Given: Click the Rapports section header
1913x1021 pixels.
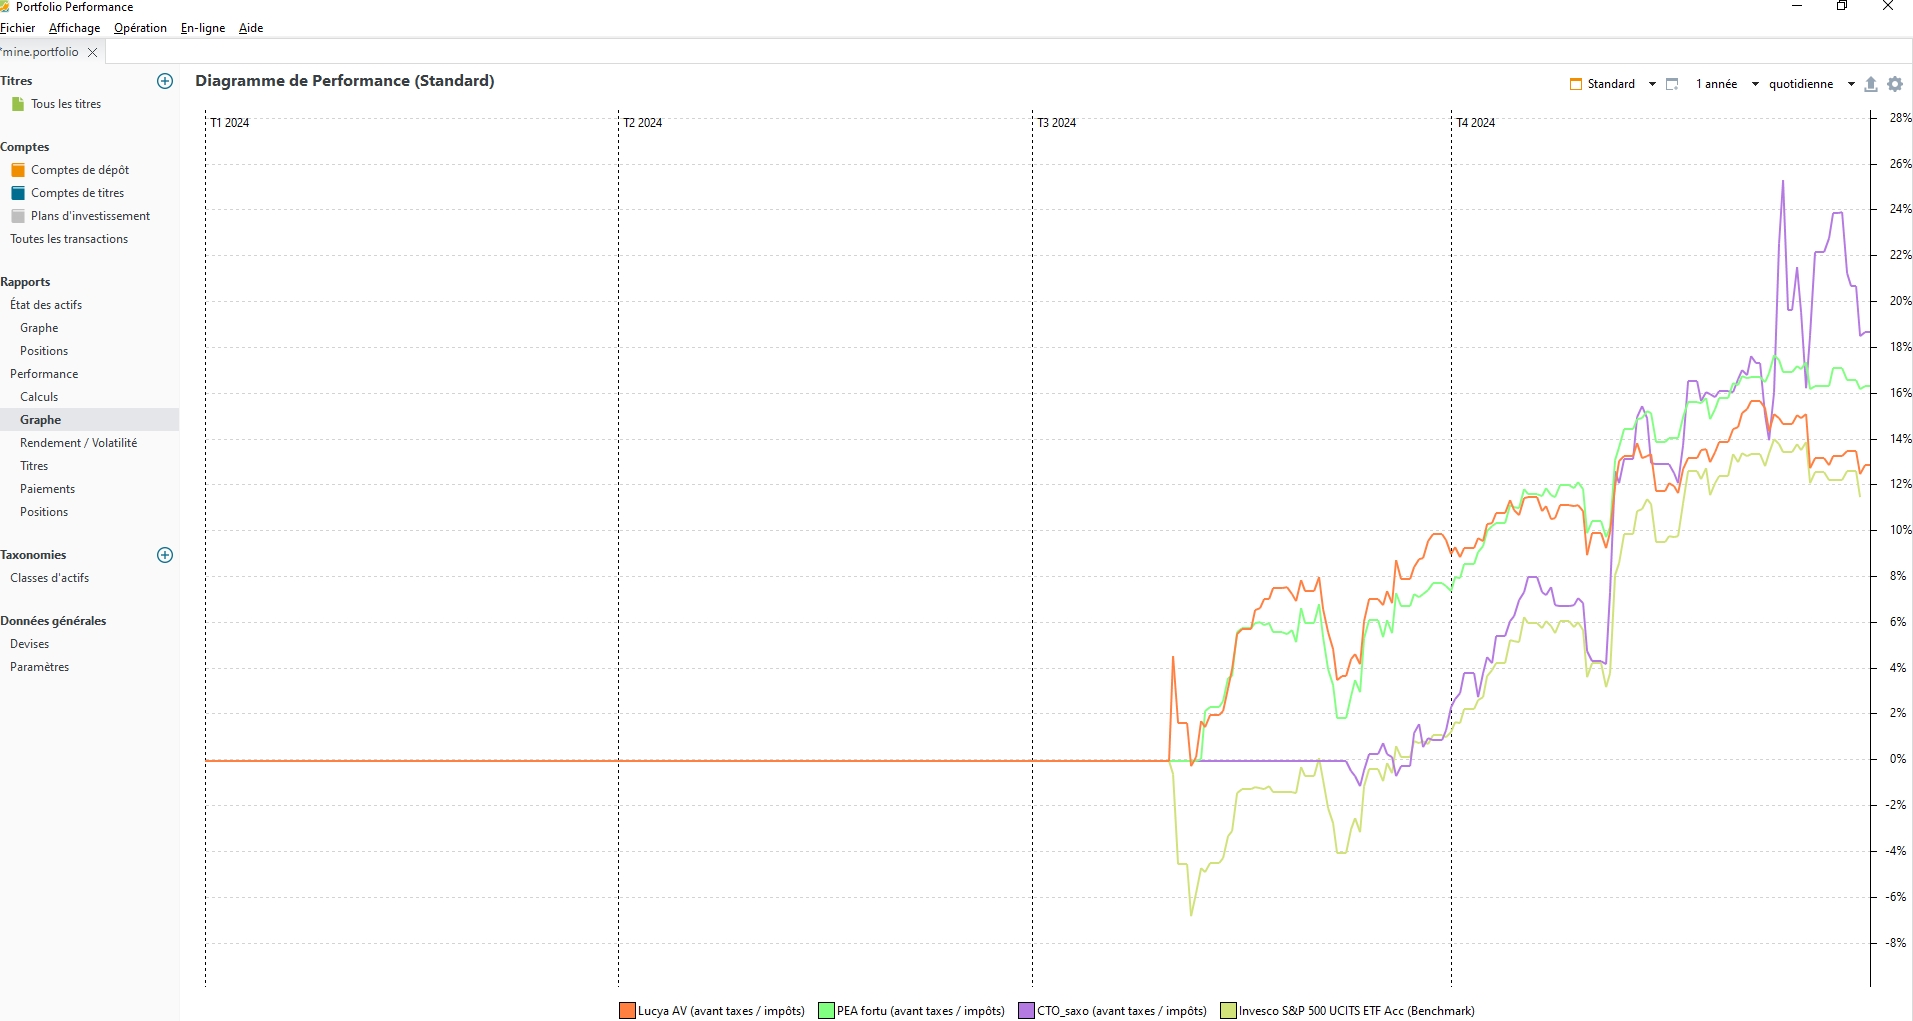Looking at the screenshot, I should click(25, 282).
